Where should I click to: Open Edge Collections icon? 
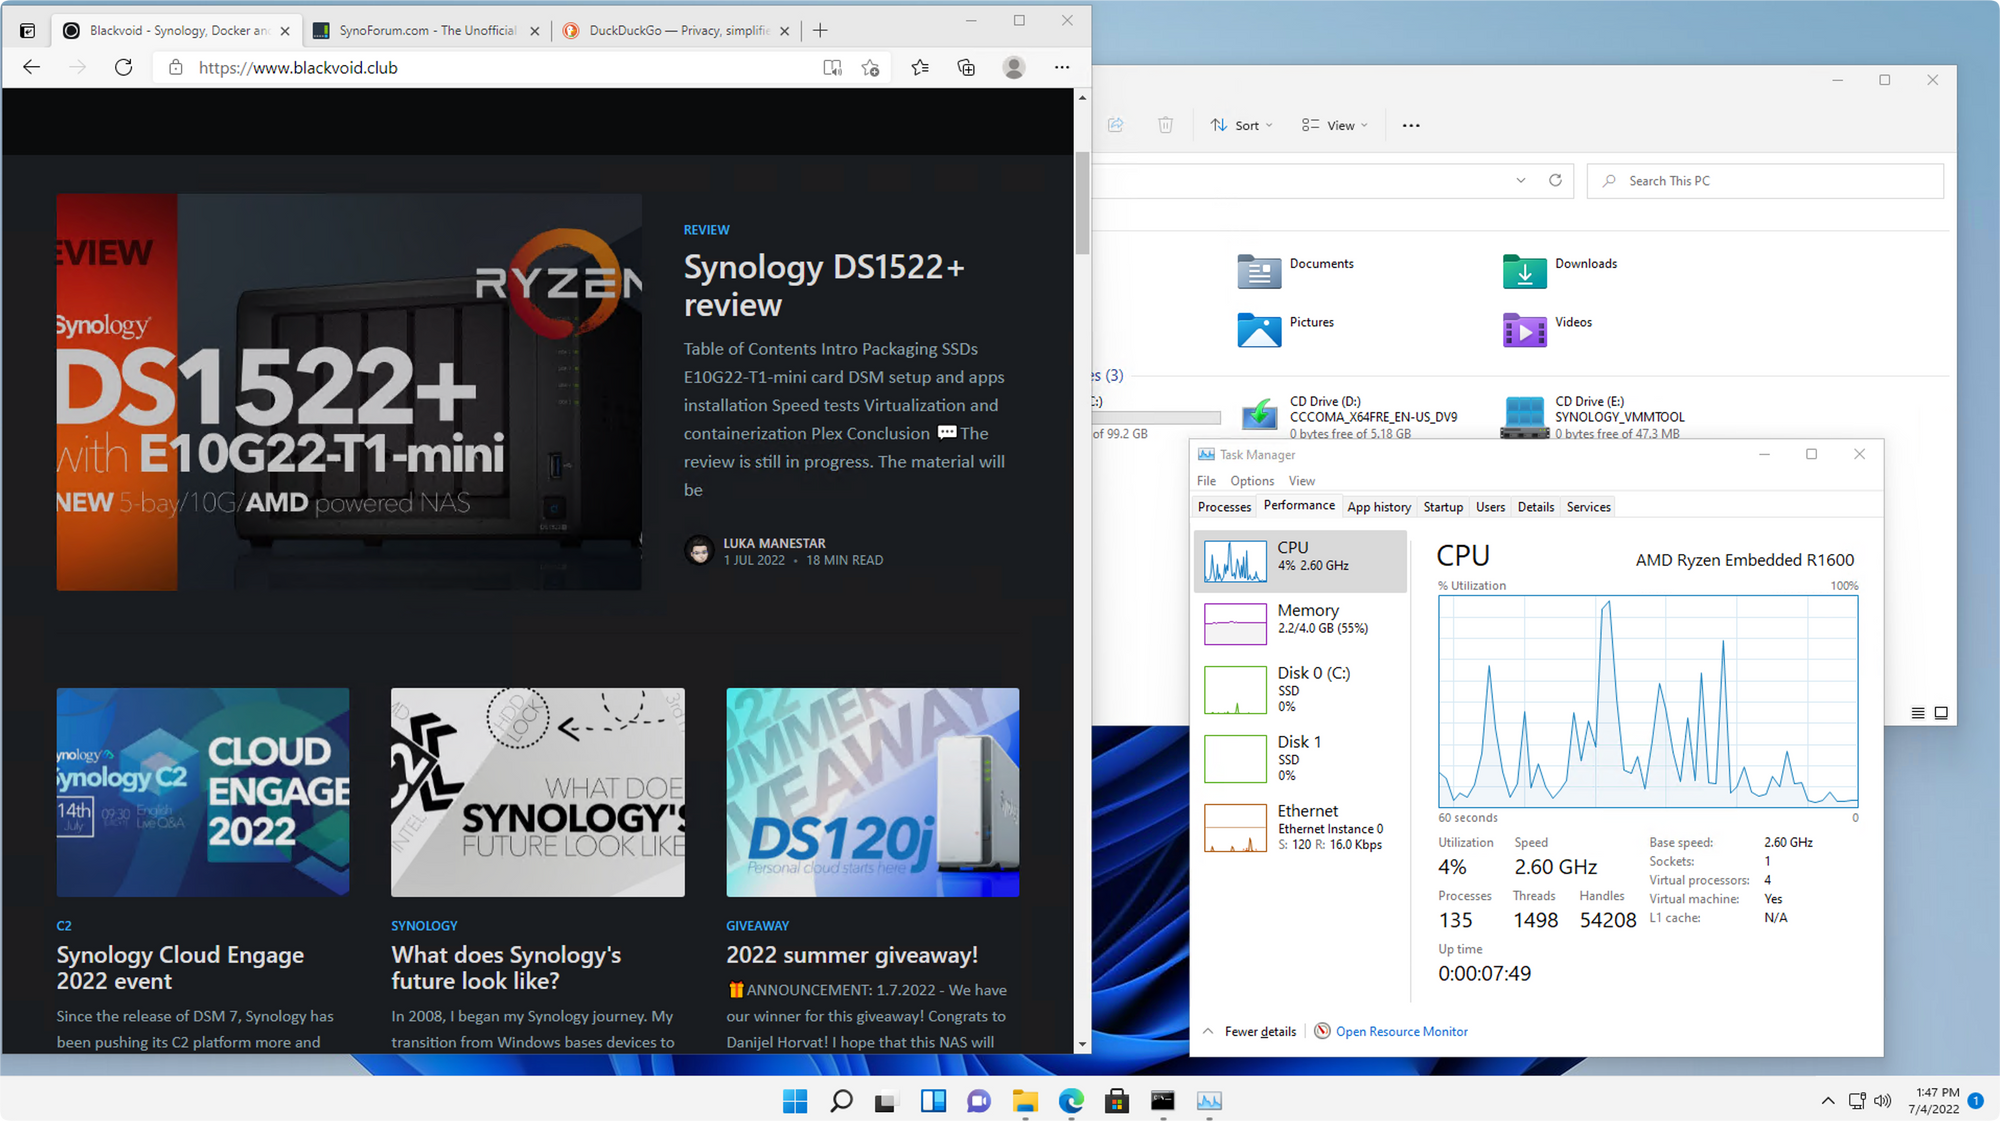966,67
